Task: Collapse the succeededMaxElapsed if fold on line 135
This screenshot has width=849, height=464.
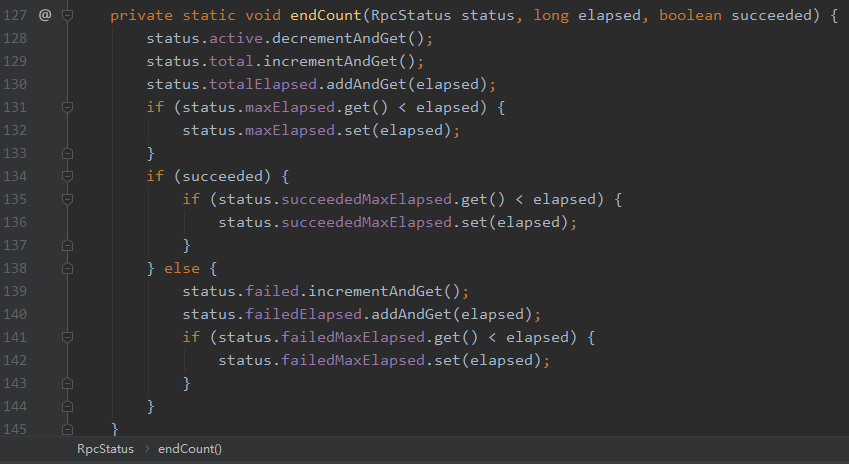Action: [67, 199]
